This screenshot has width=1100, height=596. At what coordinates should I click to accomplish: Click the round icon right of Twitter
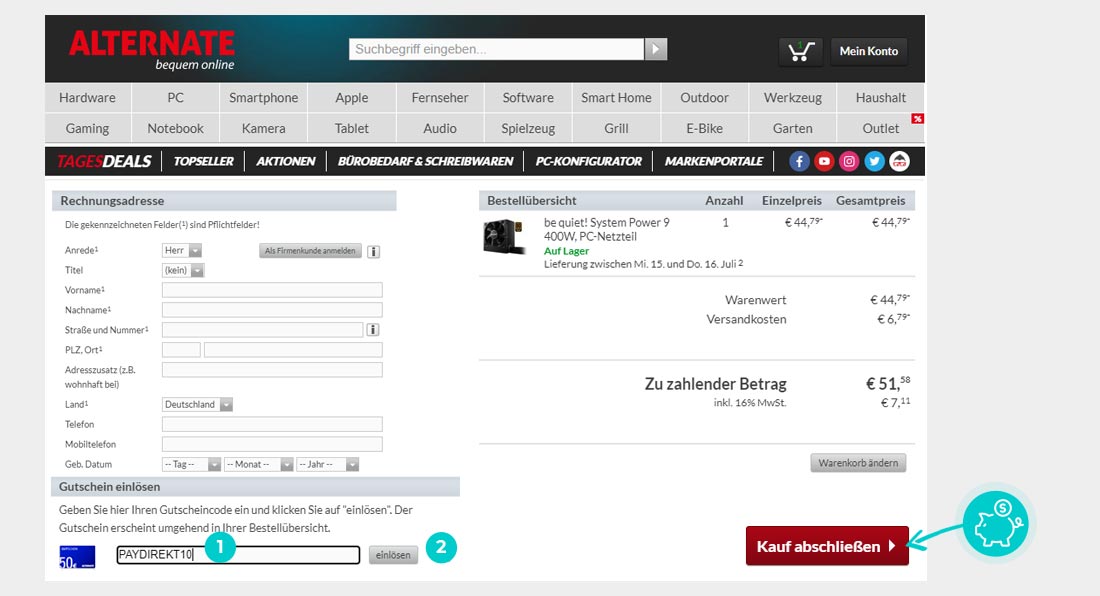click(899, 161)
